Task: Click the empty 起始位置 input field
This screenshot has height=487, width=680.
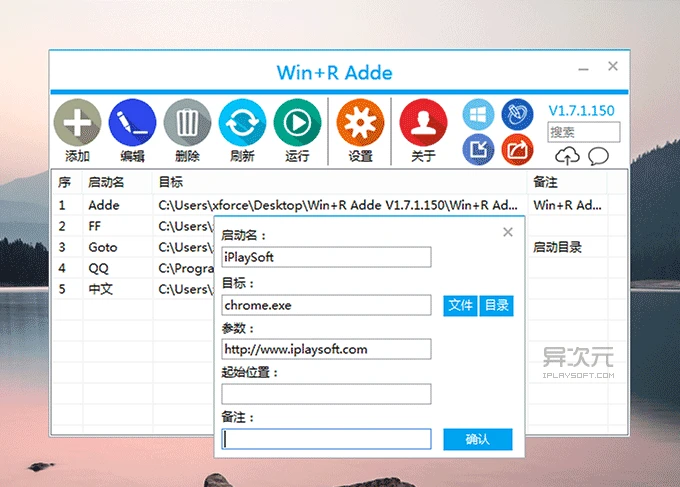Action: point(326,394)
